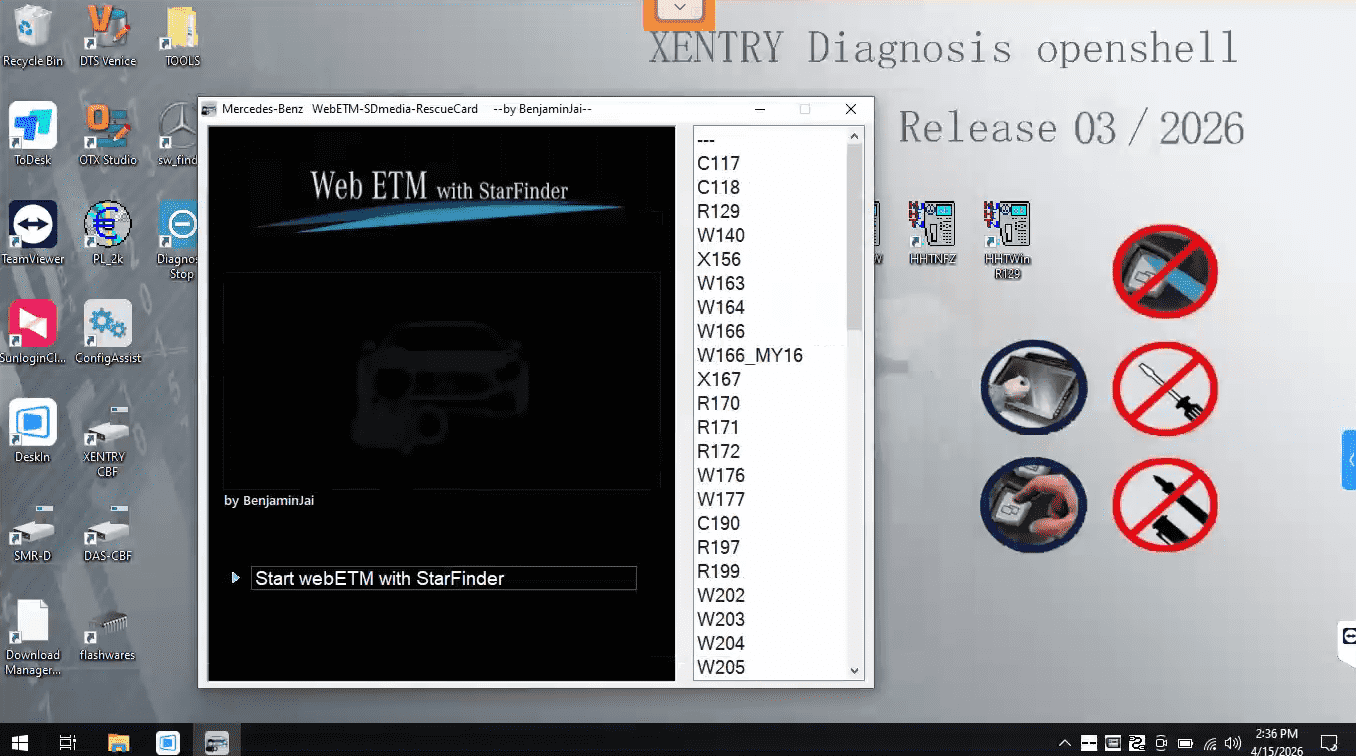1356x756 pixels.
Task: Pick W203 in the model list
Action: pos(770,619)
